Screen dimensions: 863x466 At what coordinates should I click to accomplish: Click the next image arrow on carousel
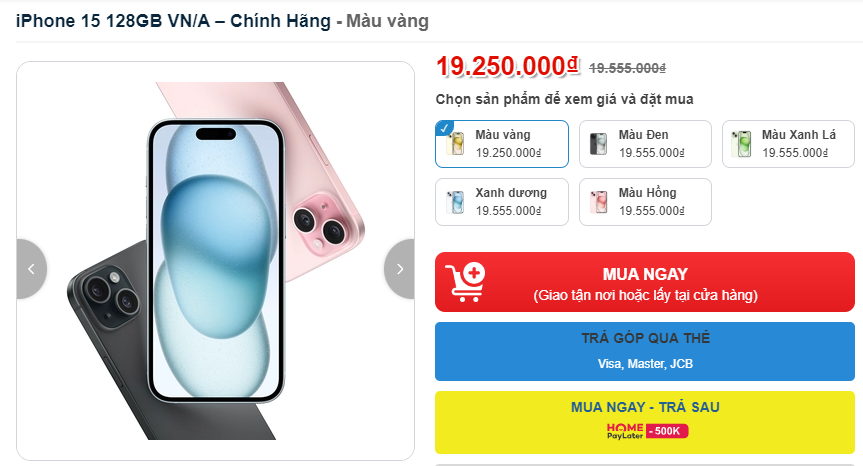400,269
